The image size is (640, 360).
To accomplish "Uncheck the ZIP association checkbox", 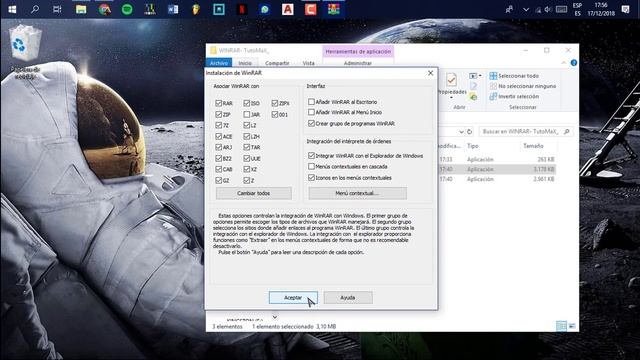I will point(218,114).
